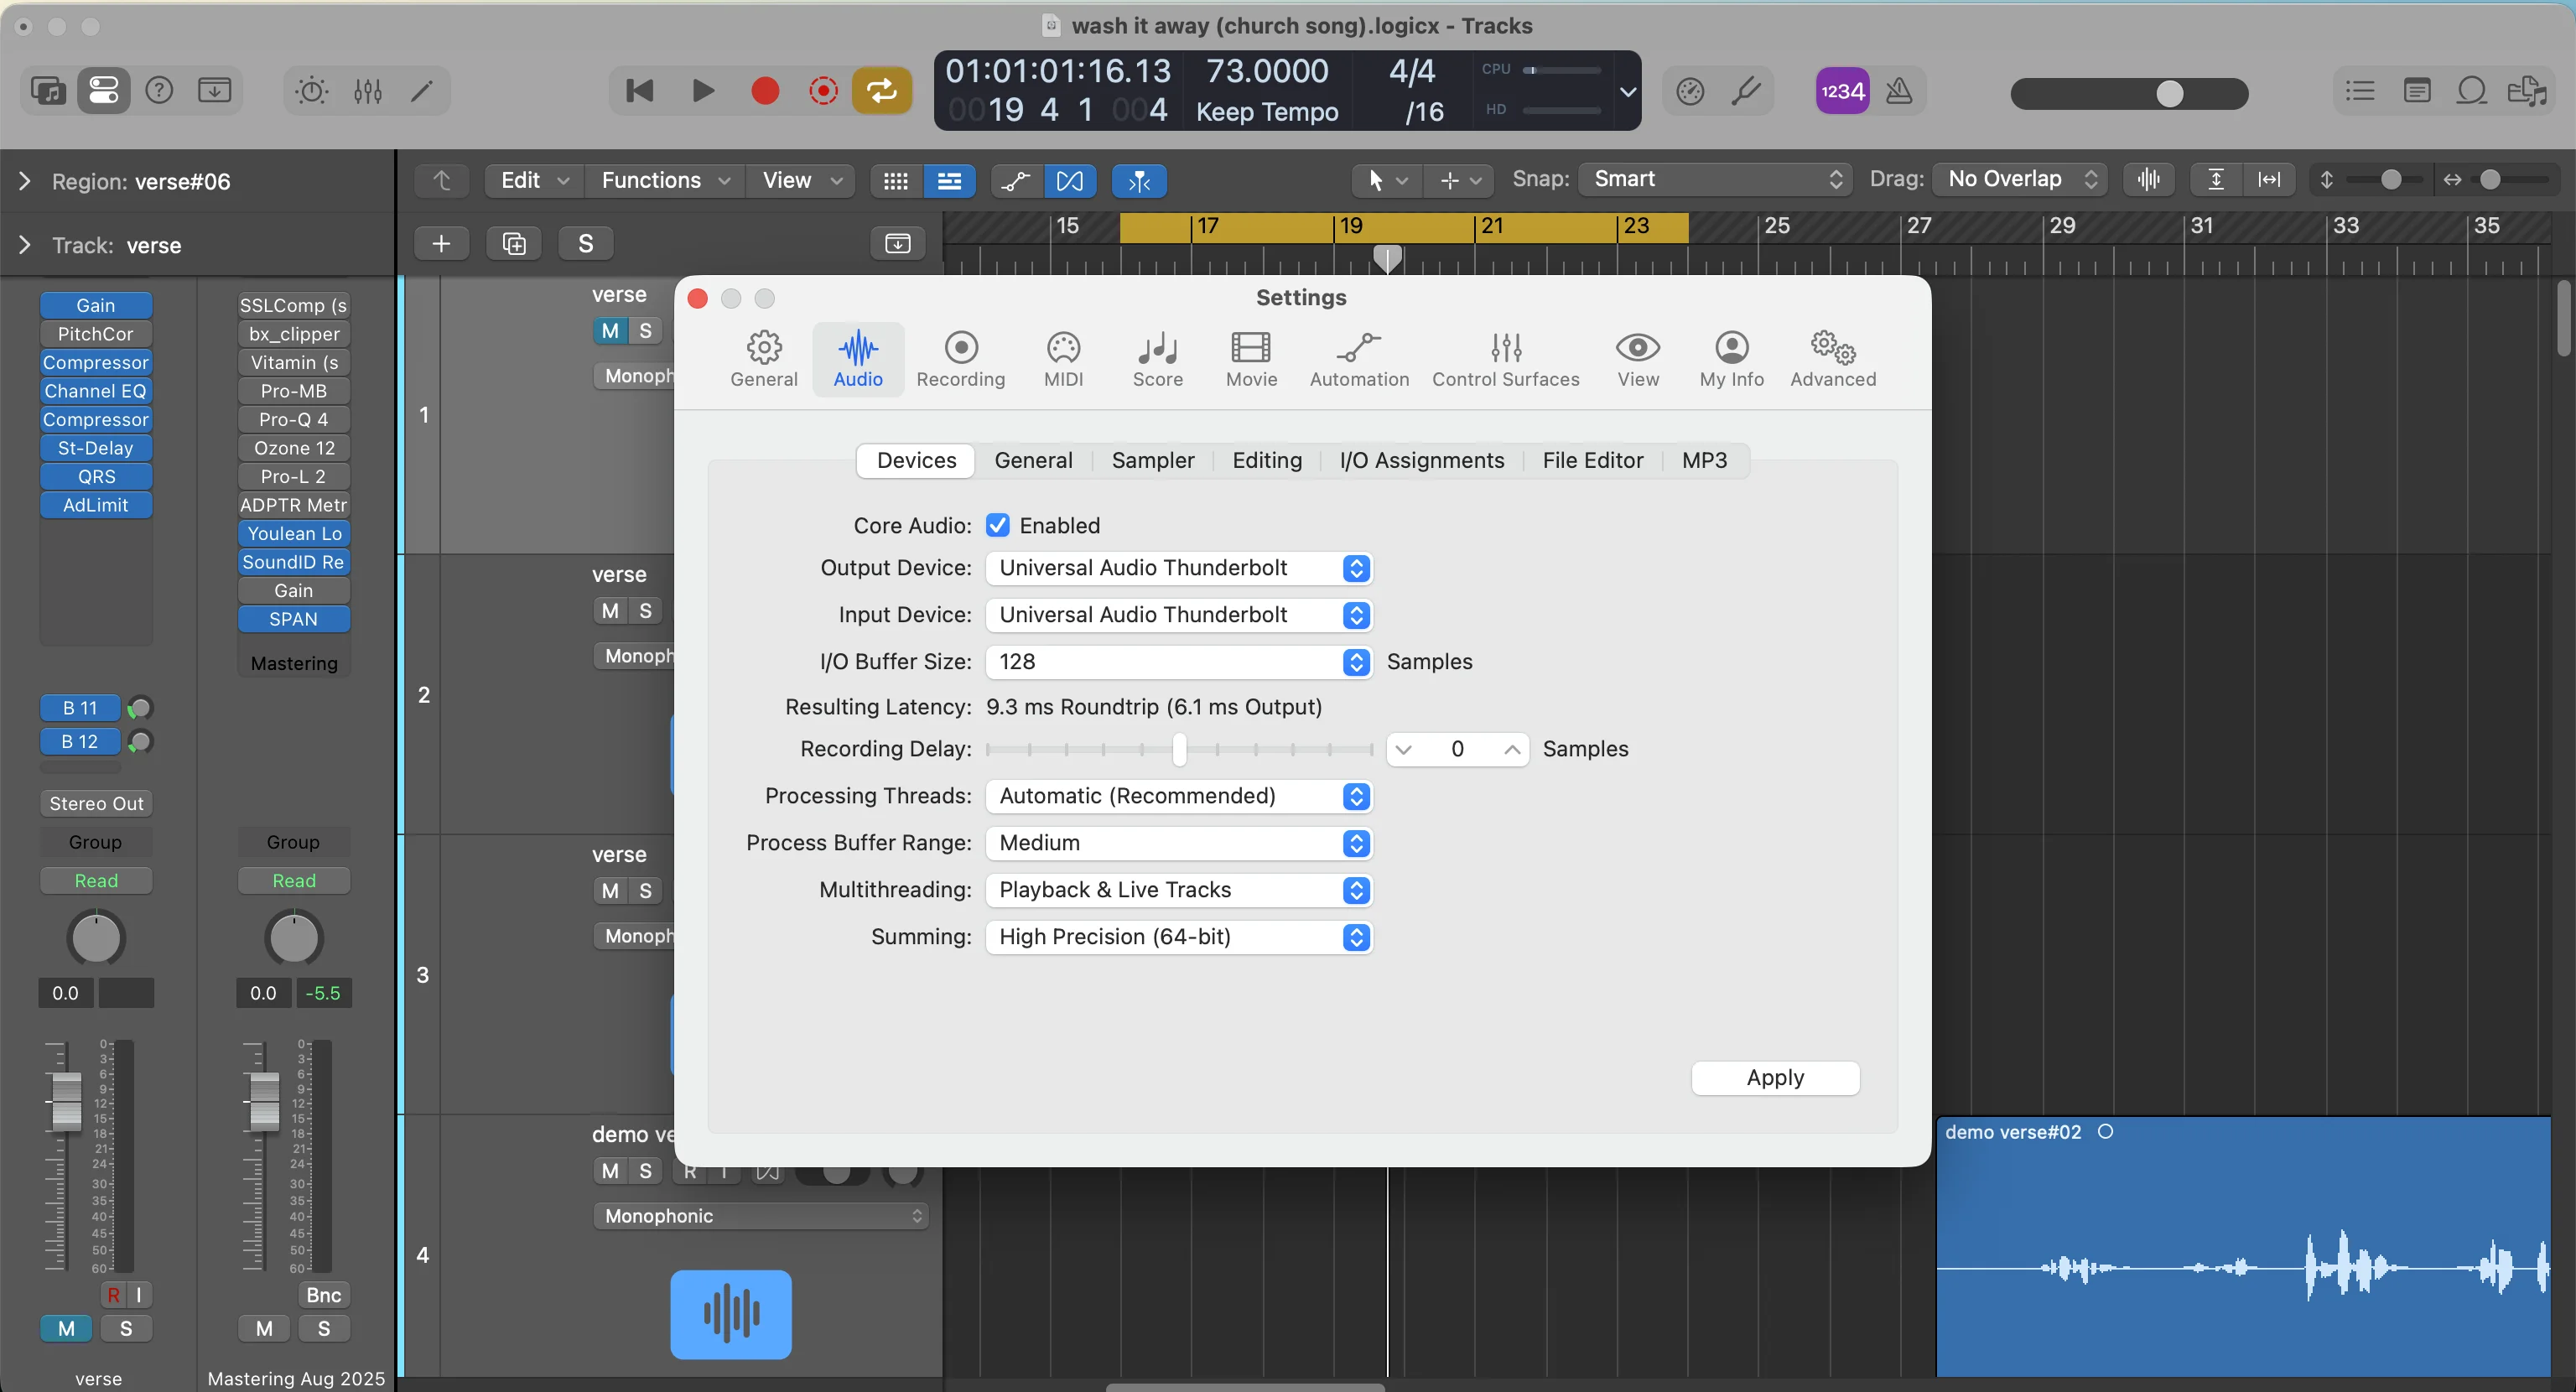Disable the Core Audio Enabled checkbox
The image size is (2576, 1392).
pos(999,525)
